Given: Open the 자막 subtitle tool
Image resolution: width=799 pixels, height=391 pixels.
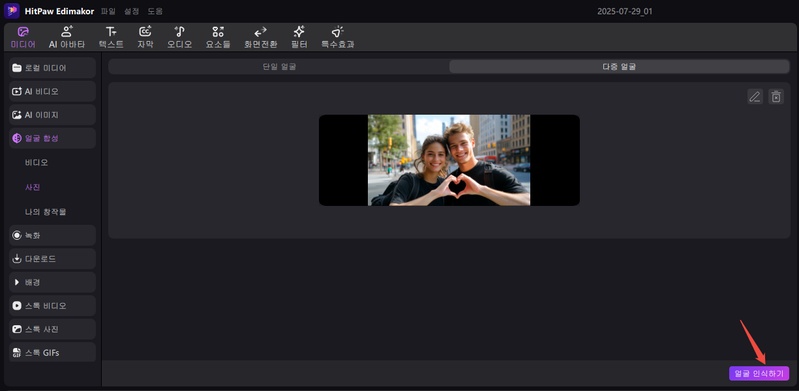Looking at the screenshot, I should click(x=145, y=38).
